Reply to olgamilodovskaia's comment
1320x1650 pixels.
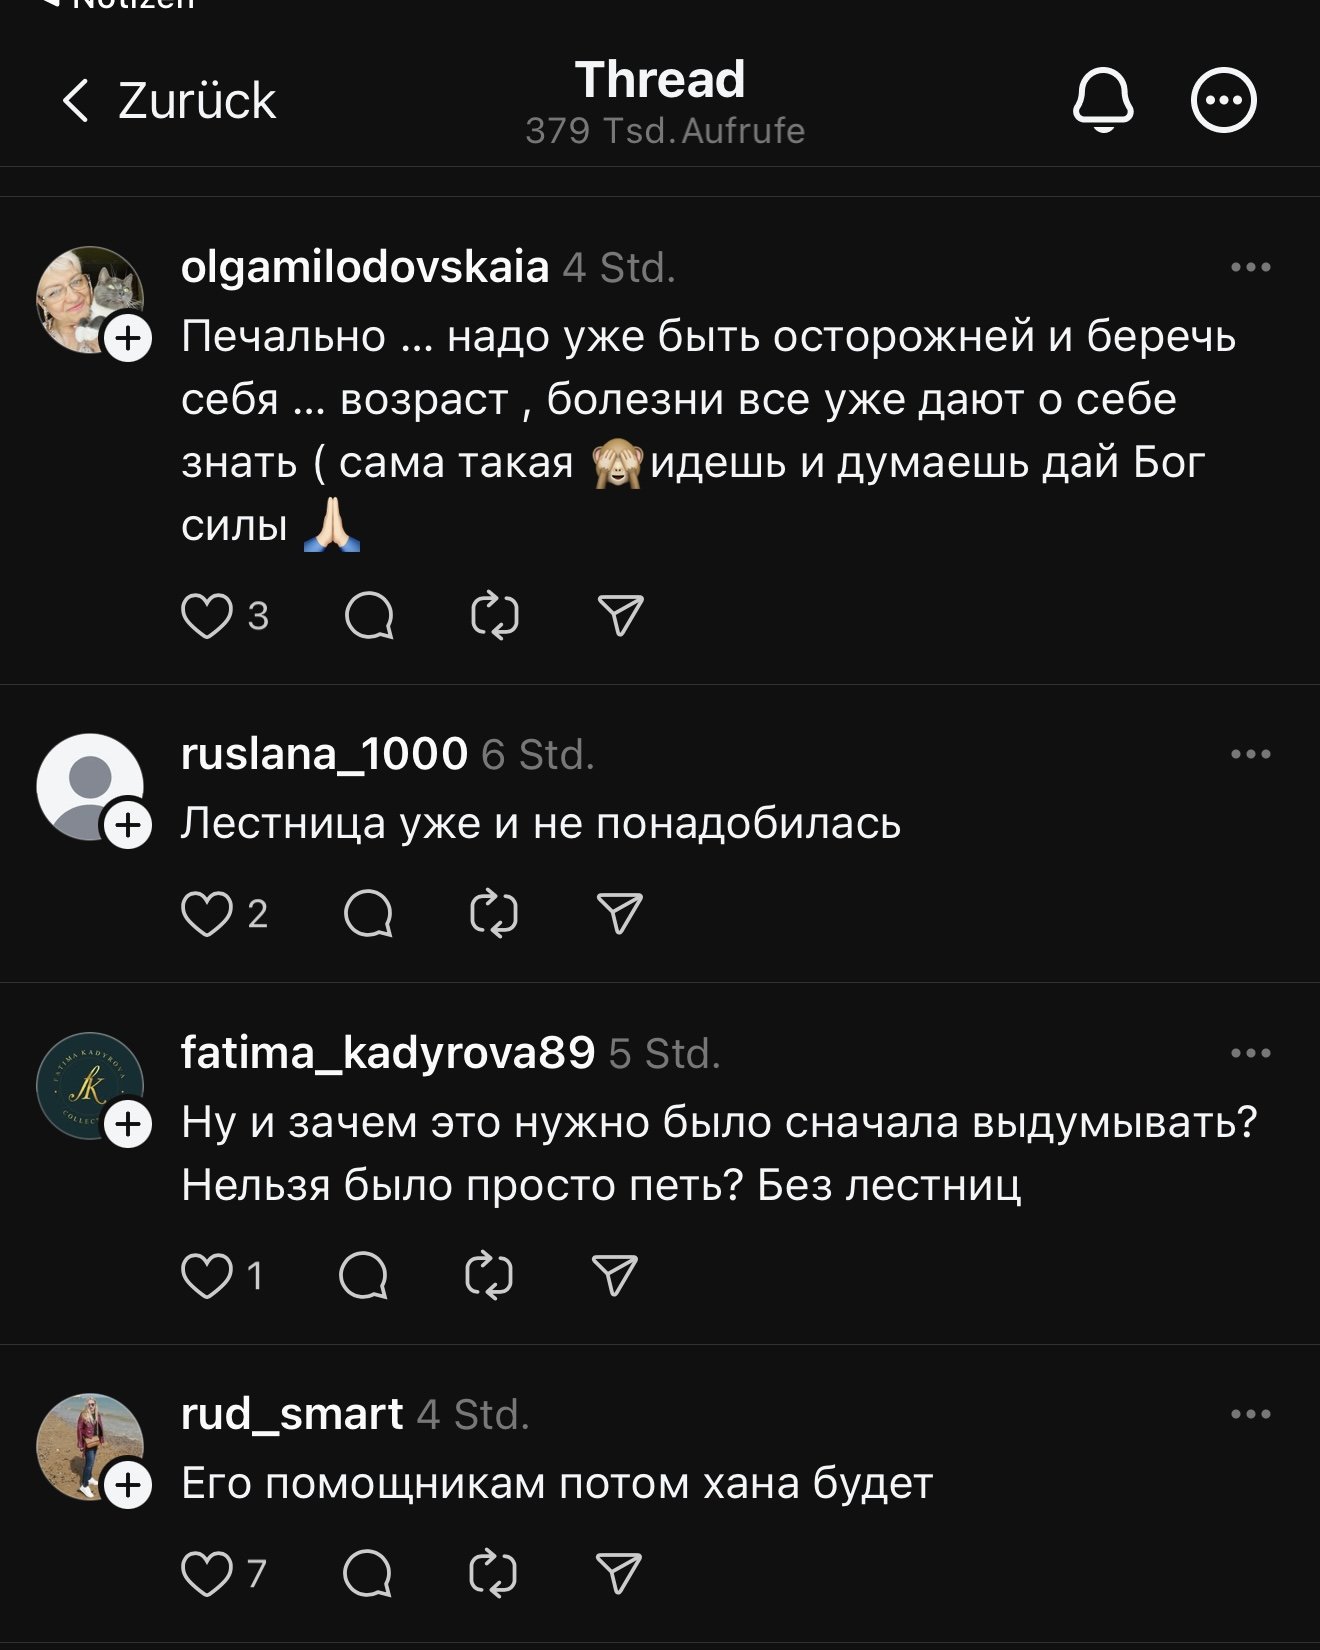click(369, 615)
